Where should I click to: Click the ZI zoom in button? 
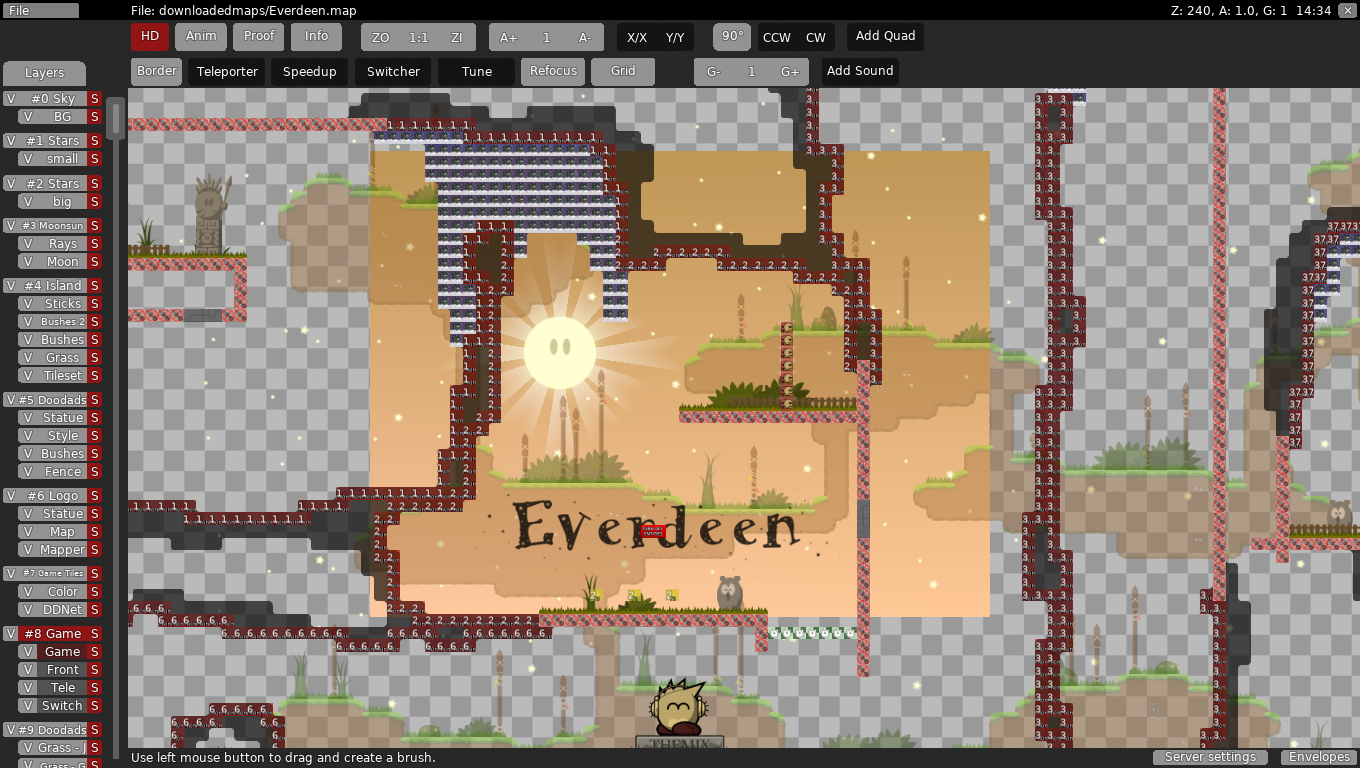click(x=456, y=38)
